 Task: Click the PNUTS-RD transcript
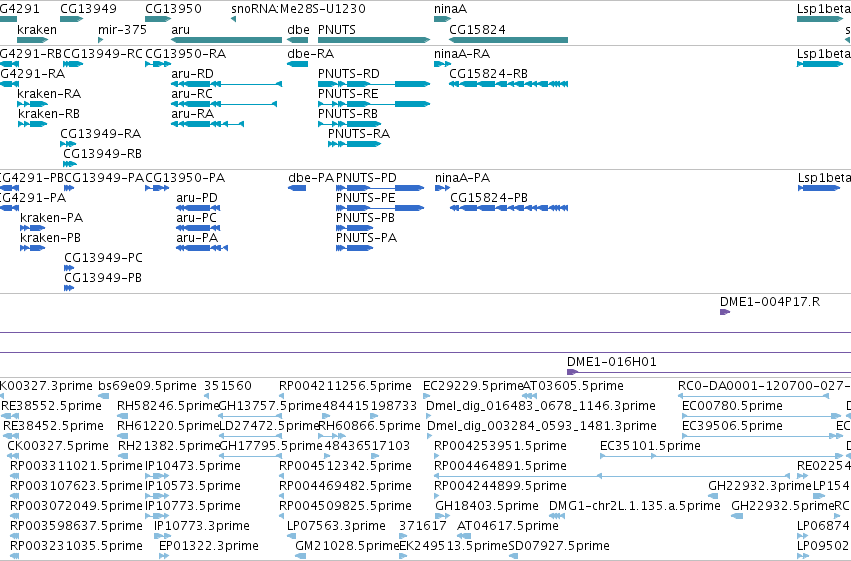coord(374,84)
